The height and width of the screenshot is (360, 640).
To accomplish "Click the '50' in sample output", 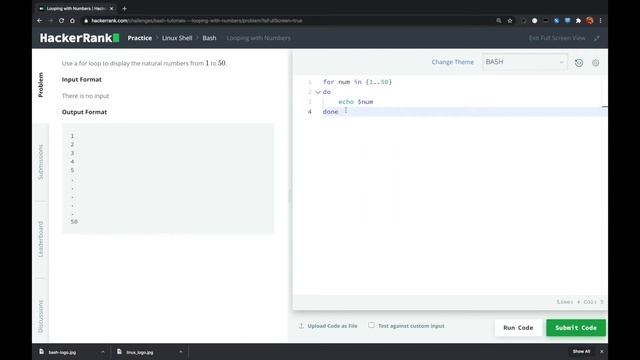I will point(74,222).
